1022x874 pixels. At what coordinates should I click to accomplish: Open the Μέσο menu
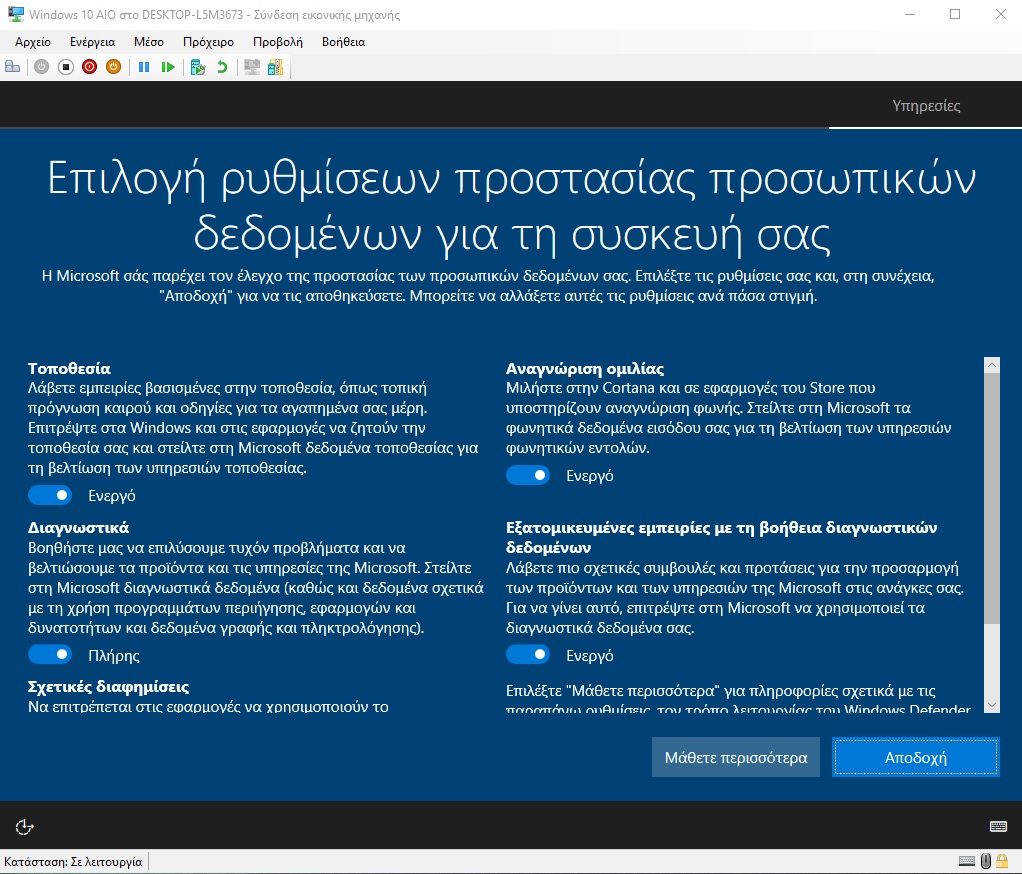(149, 42)
